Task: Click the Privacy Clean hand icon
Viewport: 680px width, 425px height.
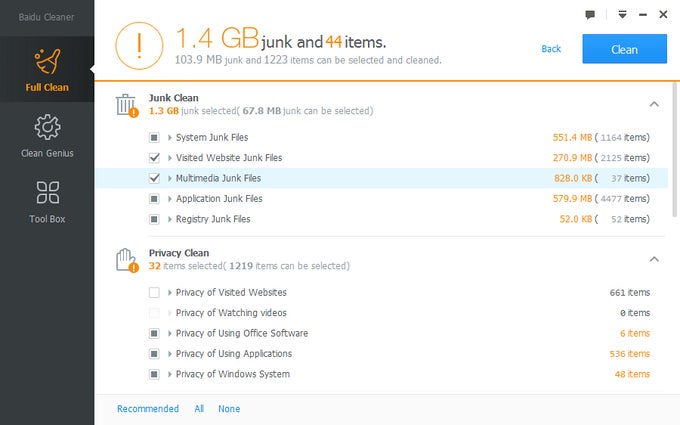Action: tap(126, 260)
